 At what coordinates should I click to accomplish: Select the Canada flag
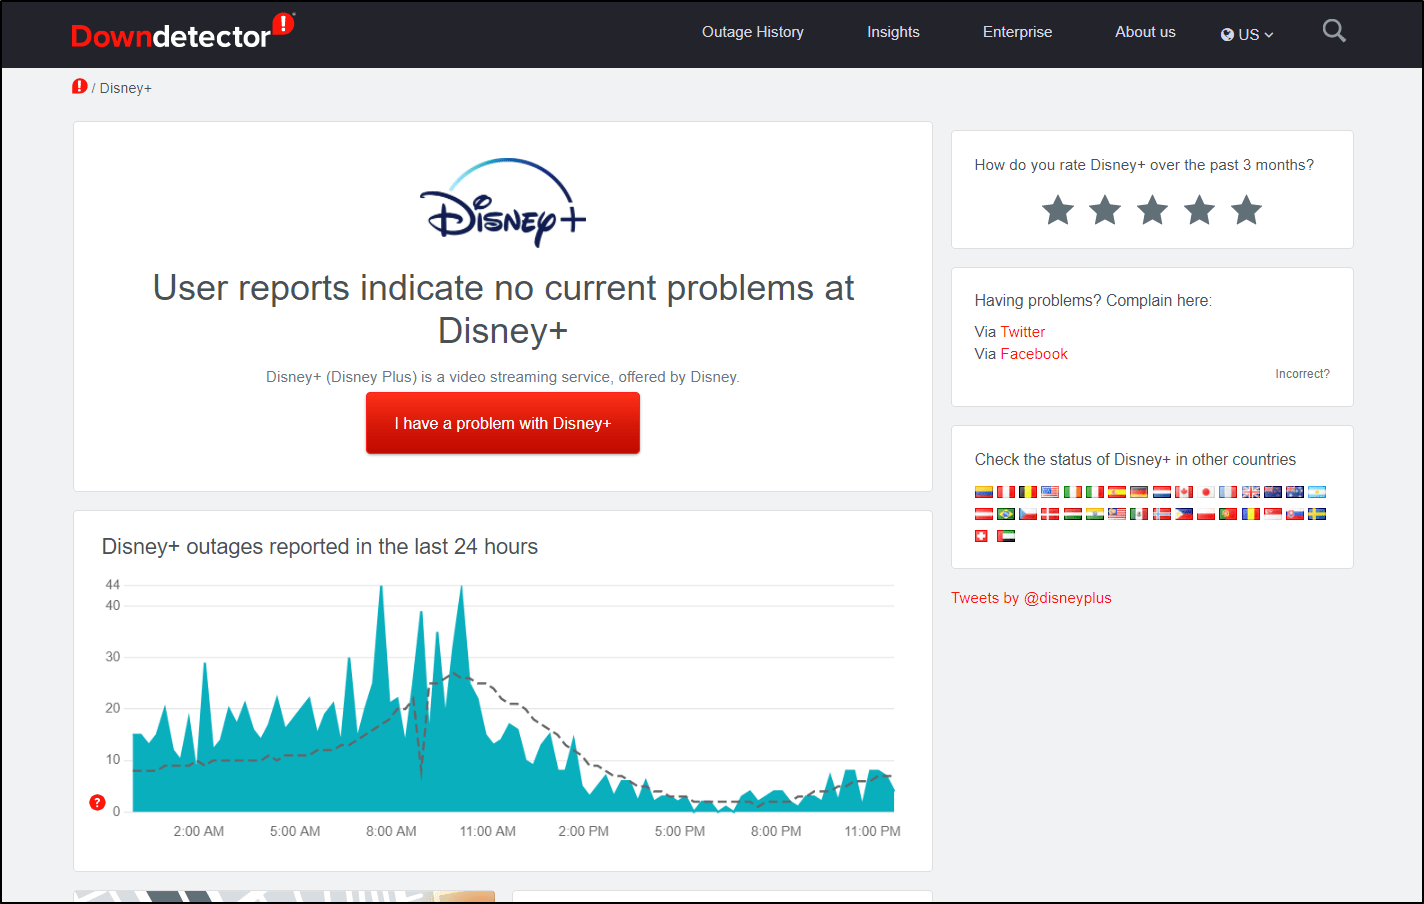(1184, 492)
